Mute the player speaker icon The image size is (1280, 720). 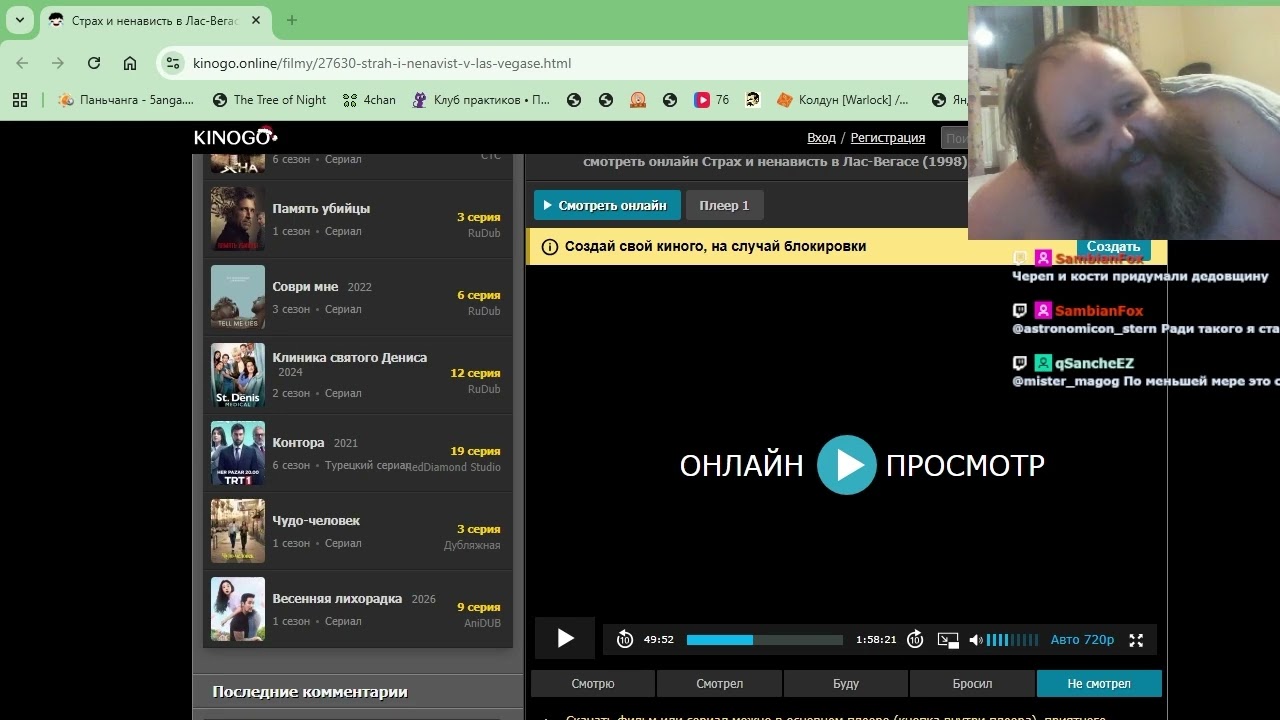click(976, 640)
